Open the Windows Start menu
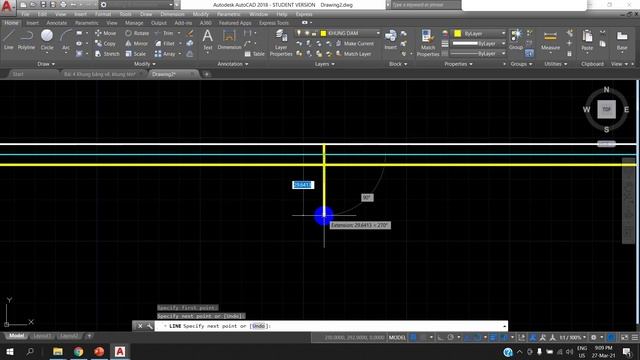Screen dimensions: 640x360 [10, 351]
